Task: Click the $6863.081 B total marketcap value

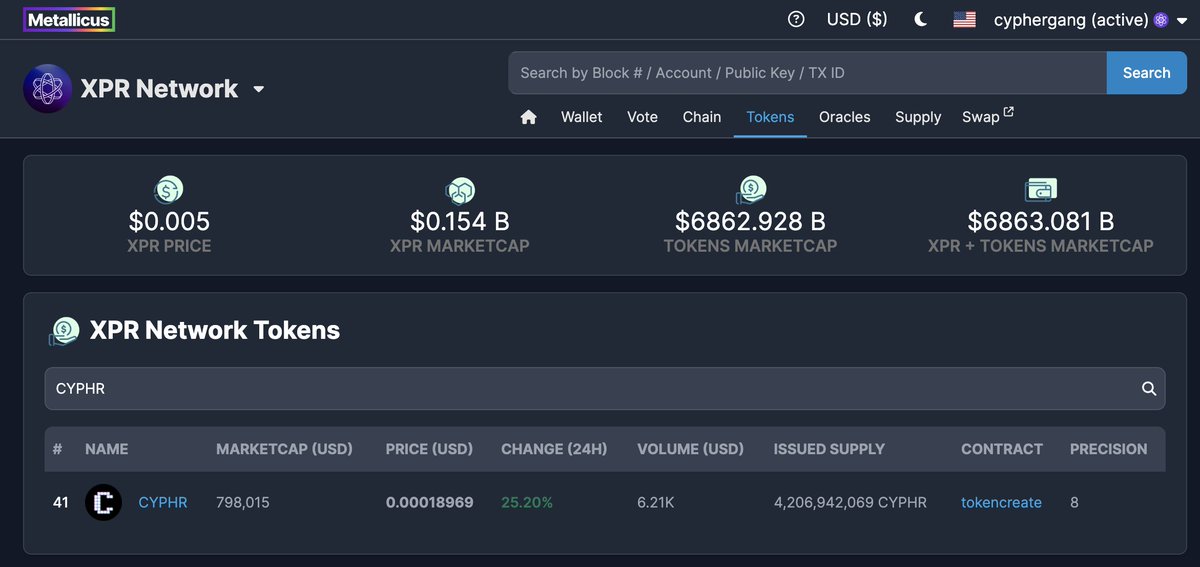Action: click(1041, 221)
